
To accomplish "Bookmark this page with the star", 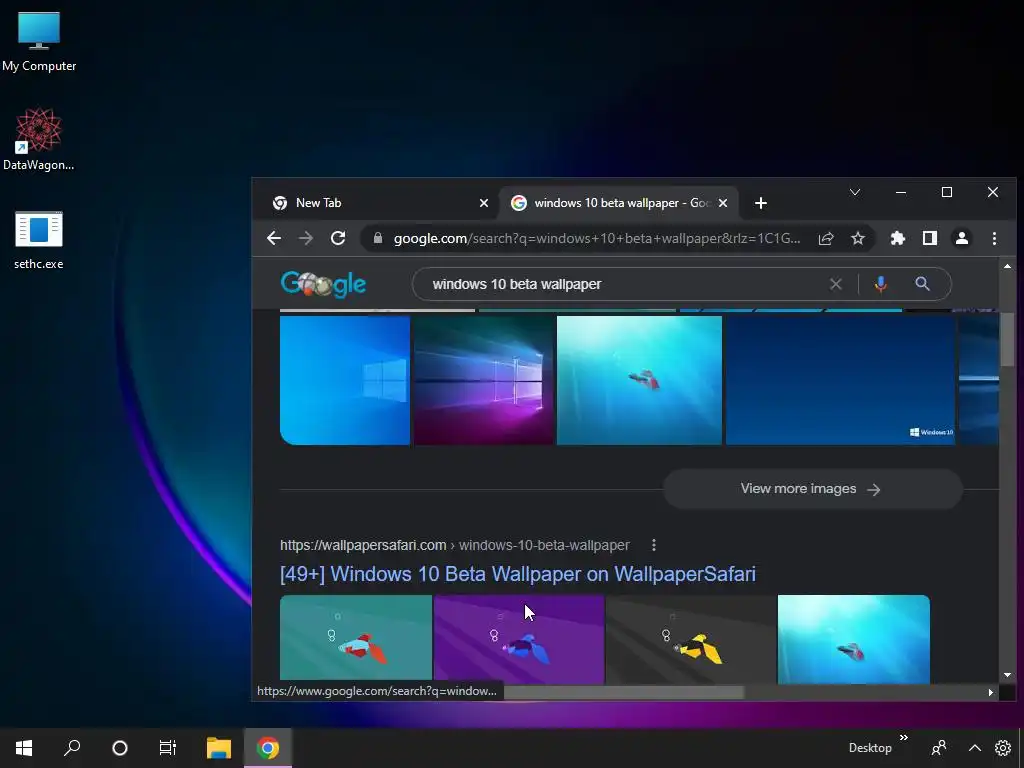I will 858,238.
